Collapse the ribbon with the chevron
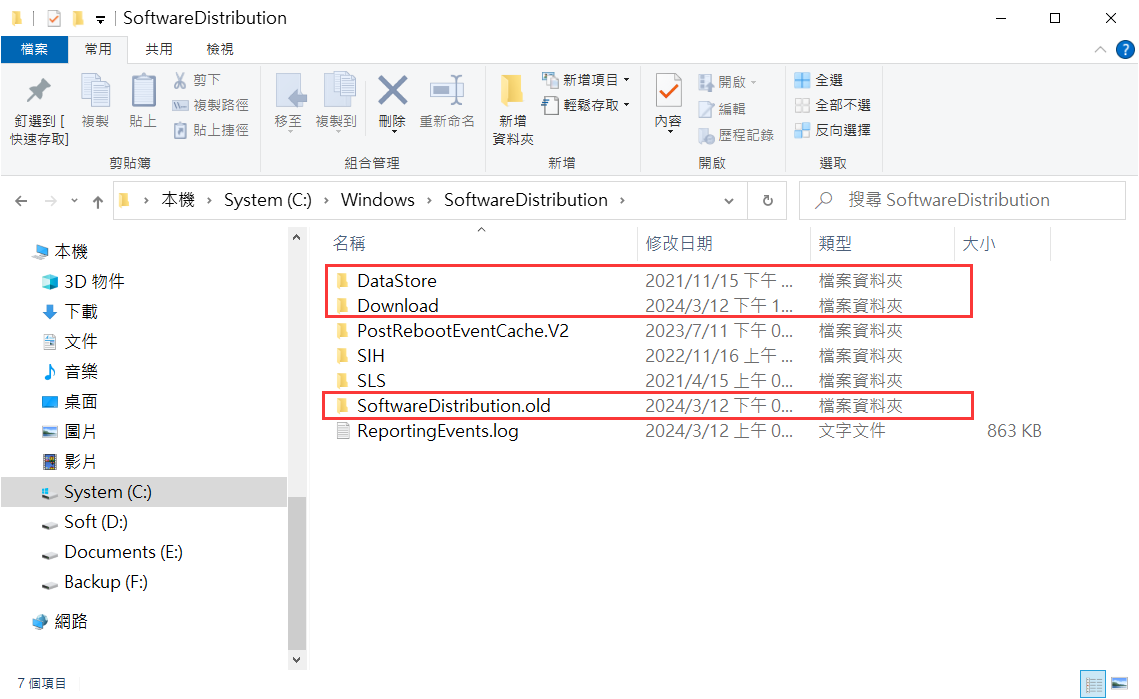Image resolution: width=1139 pixels, height=699 pixels. coord(1100,49)
